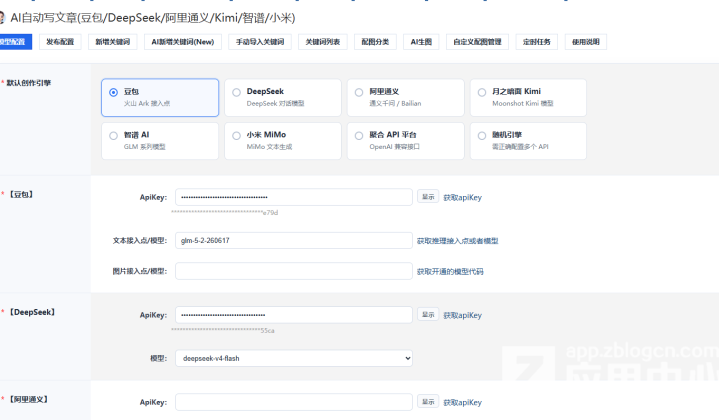
Task: Click the DeepSeek ApiKey input field
Action: (x=293, y=315)
